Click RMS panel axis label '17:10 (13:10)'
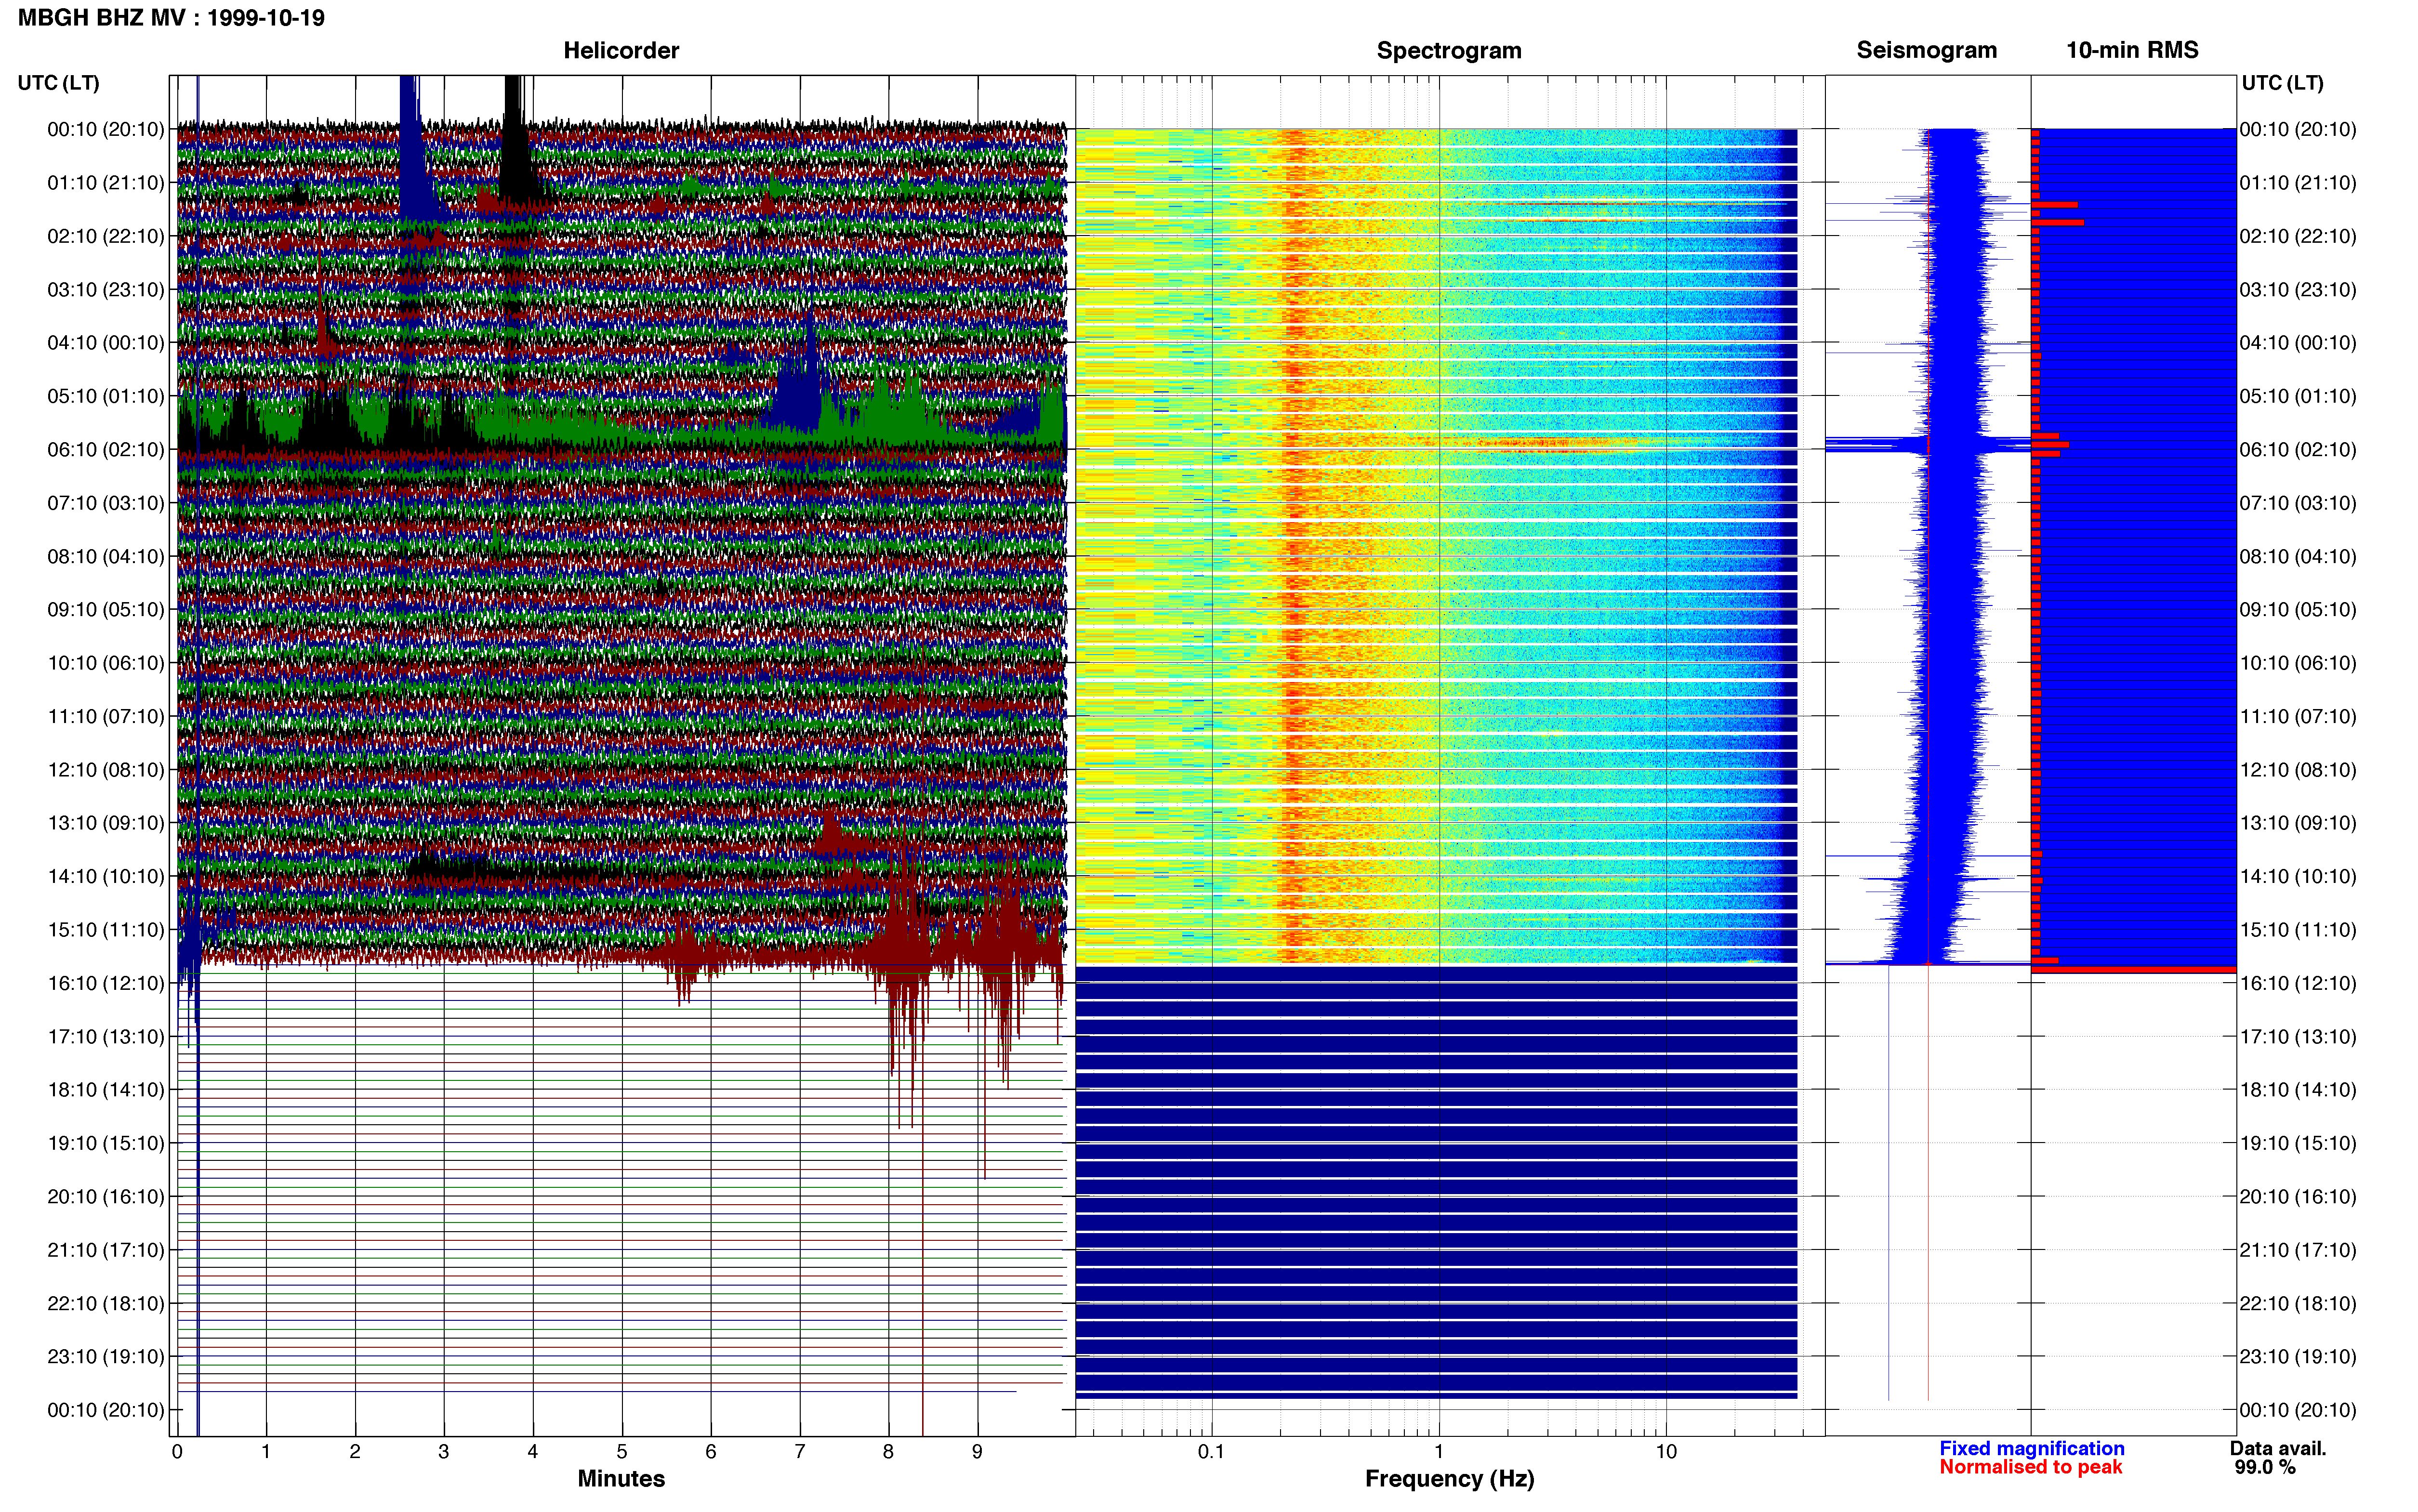 point(2298,1037)
